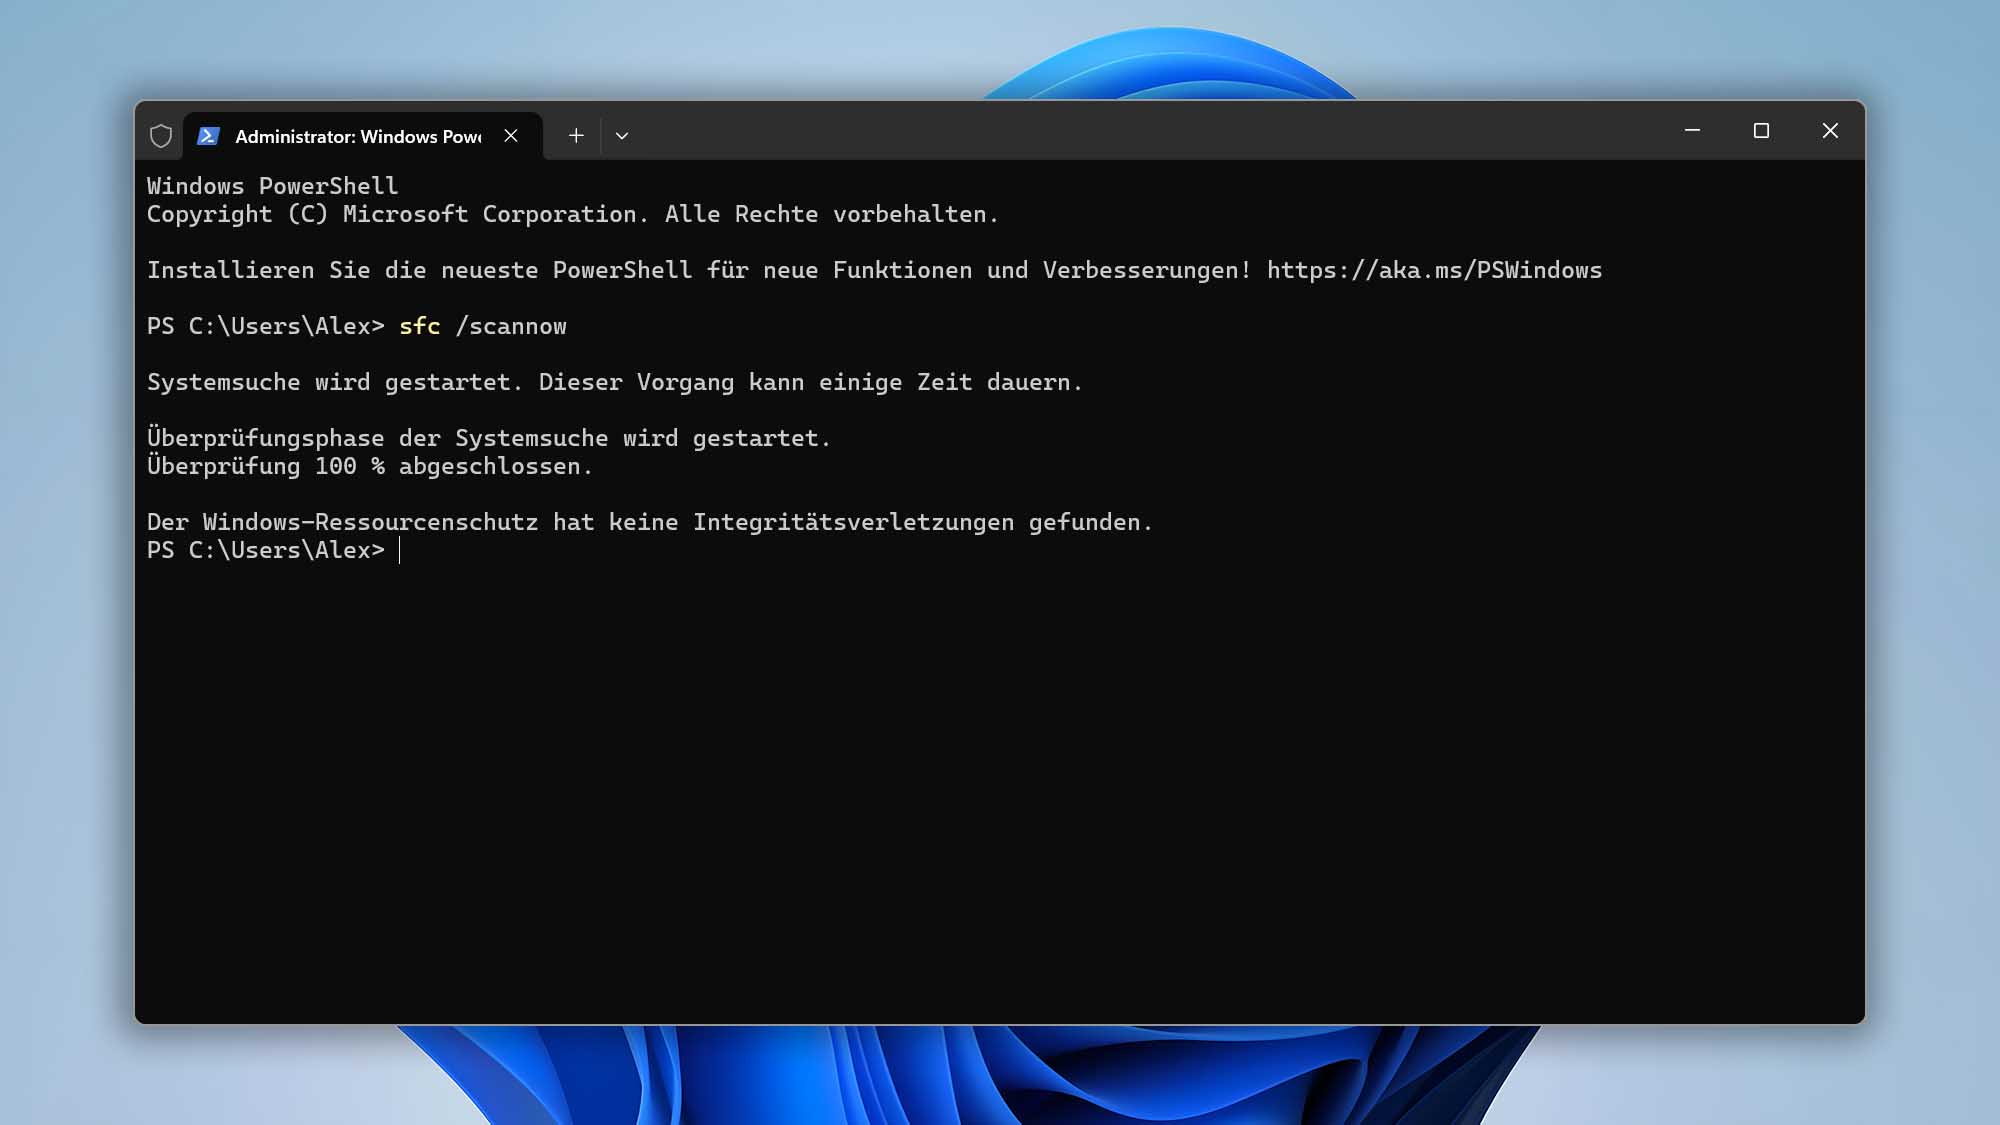Click the 'Copyright (C) Microsoft Corporation' line
The width and height of the screenshot is (2000, 1125).
[x=573, y=214]
